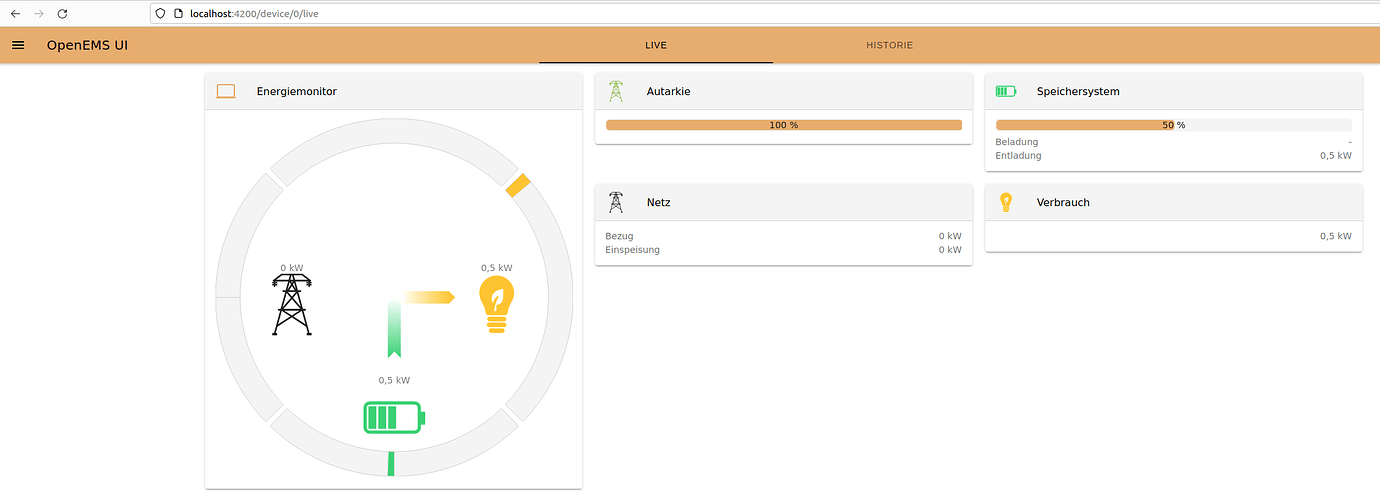The width and height of the screenshot is (1380, 500).
Task: Click the OpenEMS UI title
Action: click(x=87, y=45)
